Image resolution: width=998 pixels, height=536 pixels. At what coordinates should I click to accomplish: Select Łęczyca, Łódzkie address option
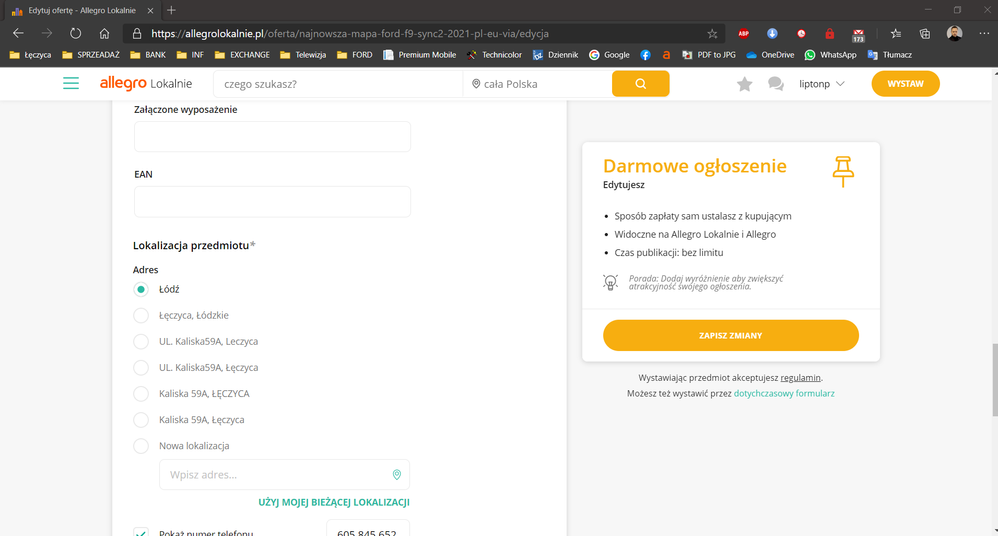pos(141,315)
